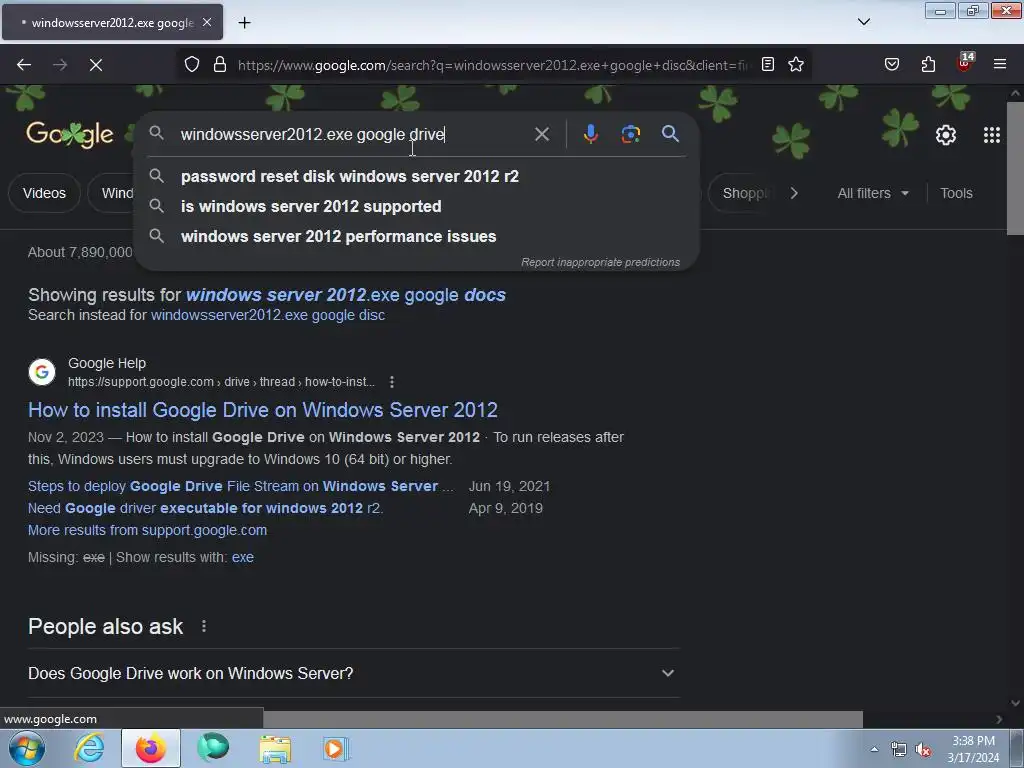Open How to install Google Drive result

pyautogui.click(x=263, y=410)
